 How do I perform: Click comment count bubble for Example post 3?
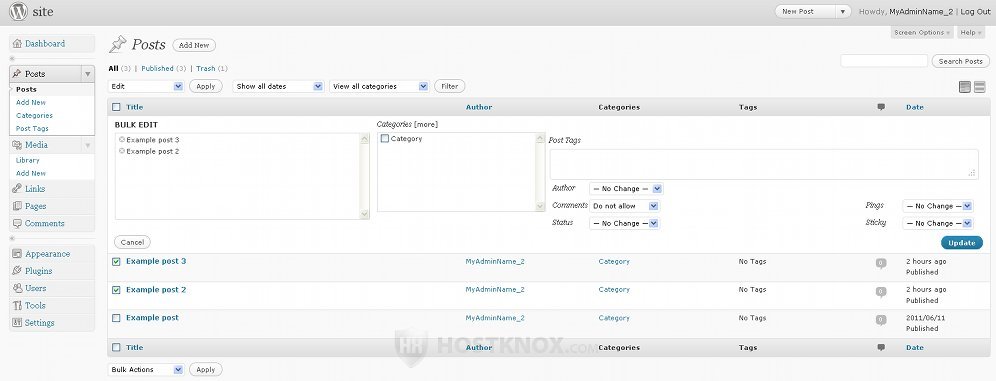tap(881, 263)
